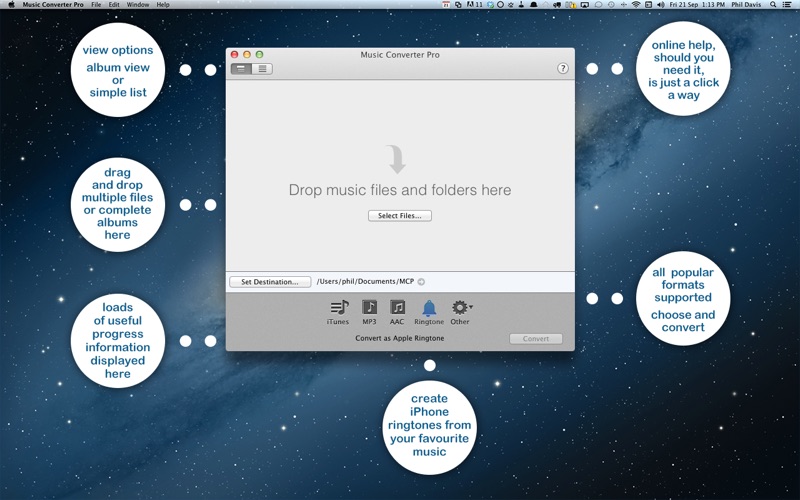Viewport: 800px width, 500px height.
Task: Switch to album view mode
Action: coord(241,69)
